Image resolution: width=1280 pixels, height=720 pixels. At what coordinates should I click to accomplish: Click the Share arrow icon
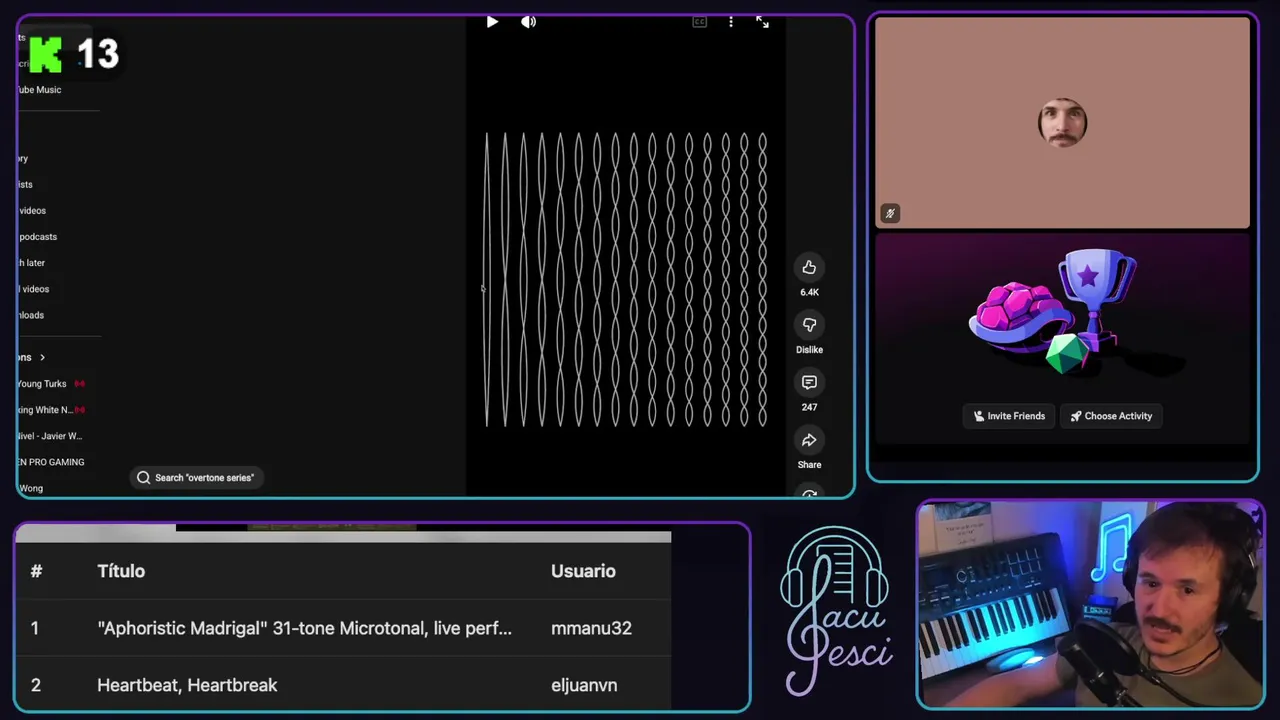point(809,440)
